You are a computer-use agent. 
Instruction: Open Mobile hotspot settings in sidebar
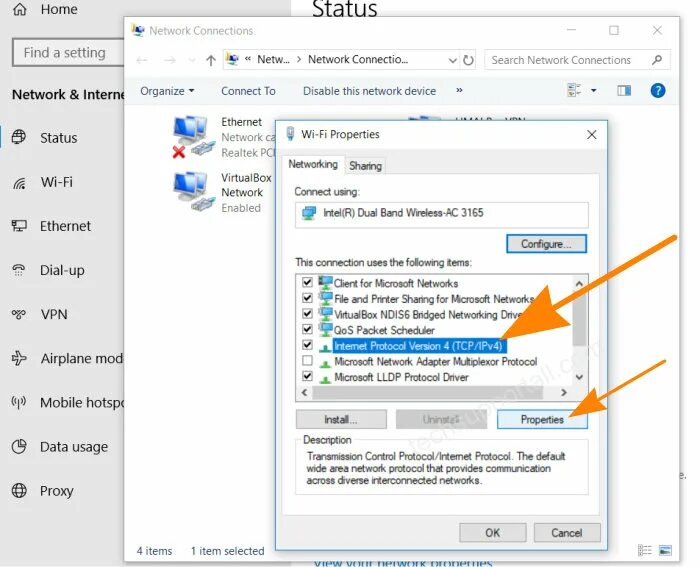67,402
